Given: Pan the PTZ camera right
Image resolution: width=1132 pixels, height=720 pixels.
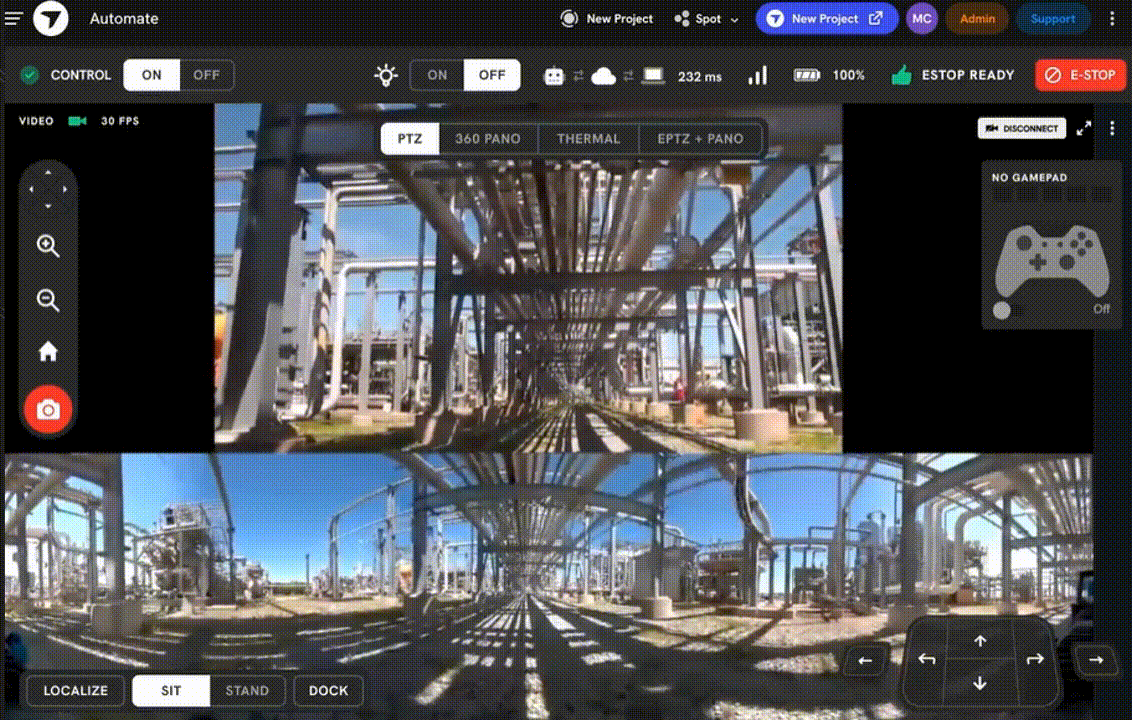Looking at the screenshot, I should (65, 189).
